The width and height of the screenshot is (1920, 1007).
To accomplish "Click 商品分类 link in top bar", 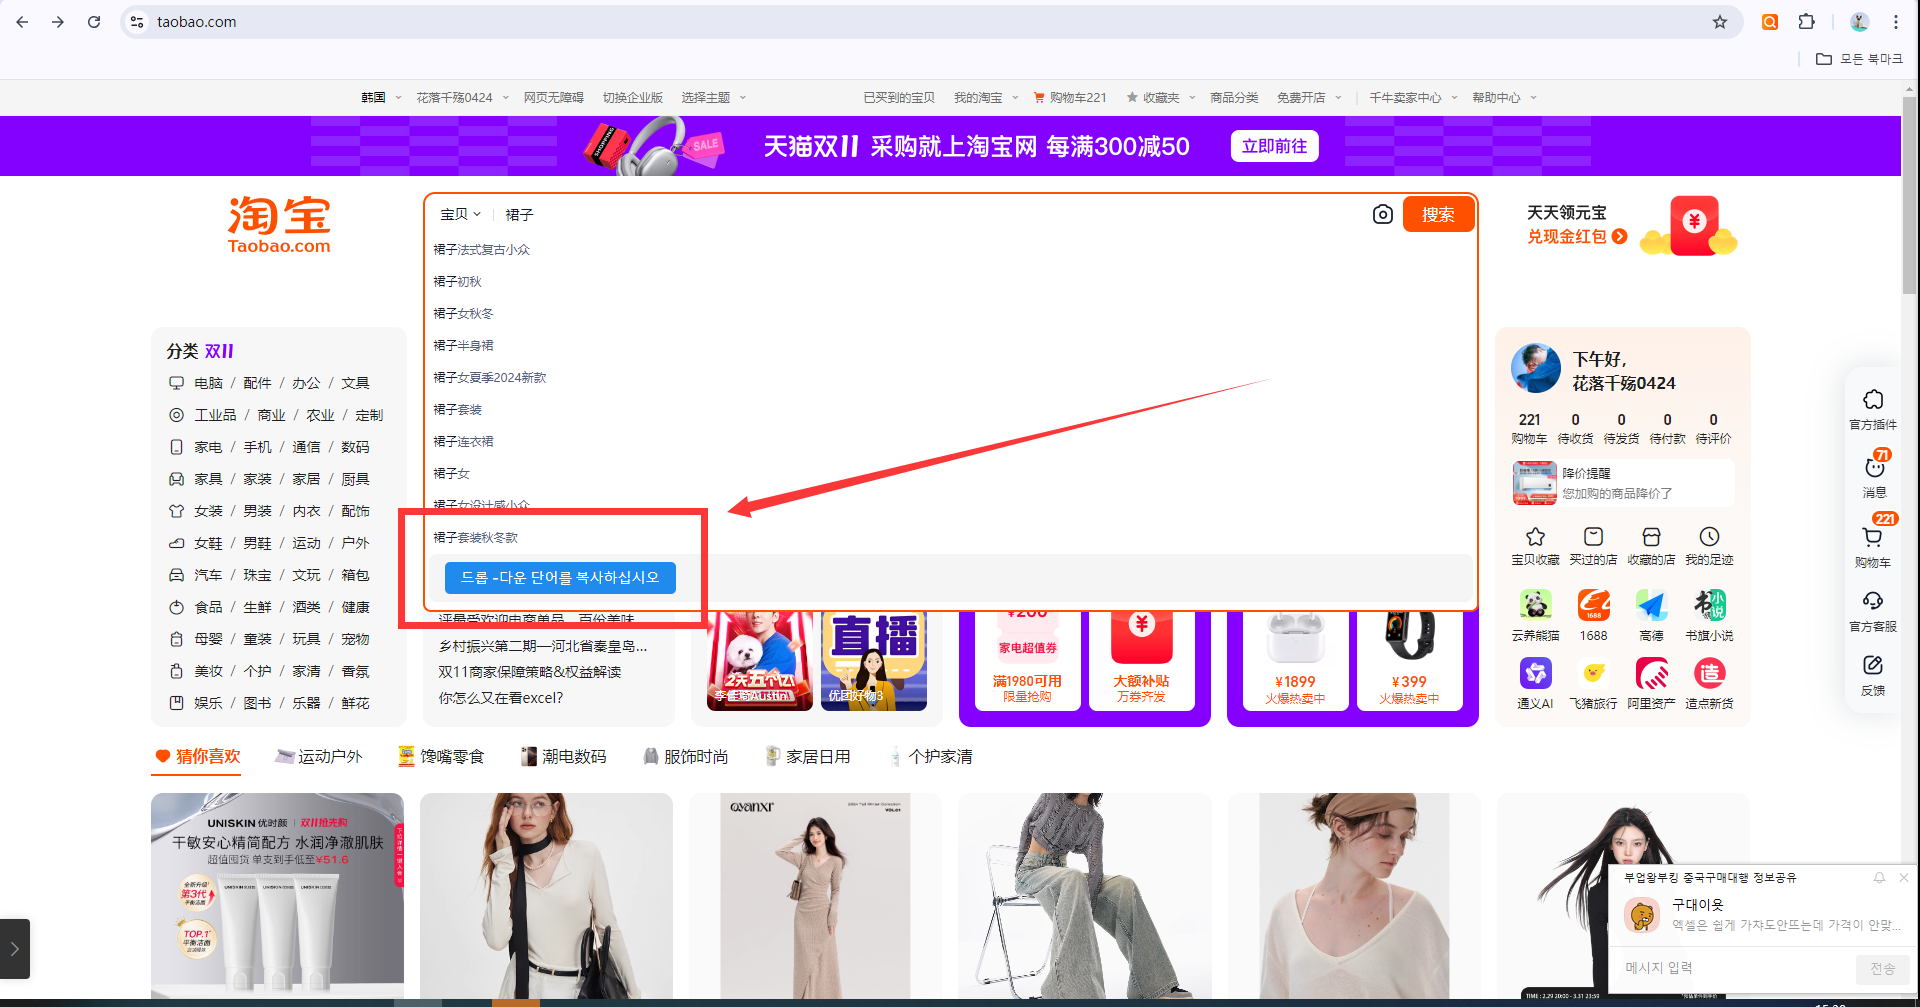I will 1234,97.
